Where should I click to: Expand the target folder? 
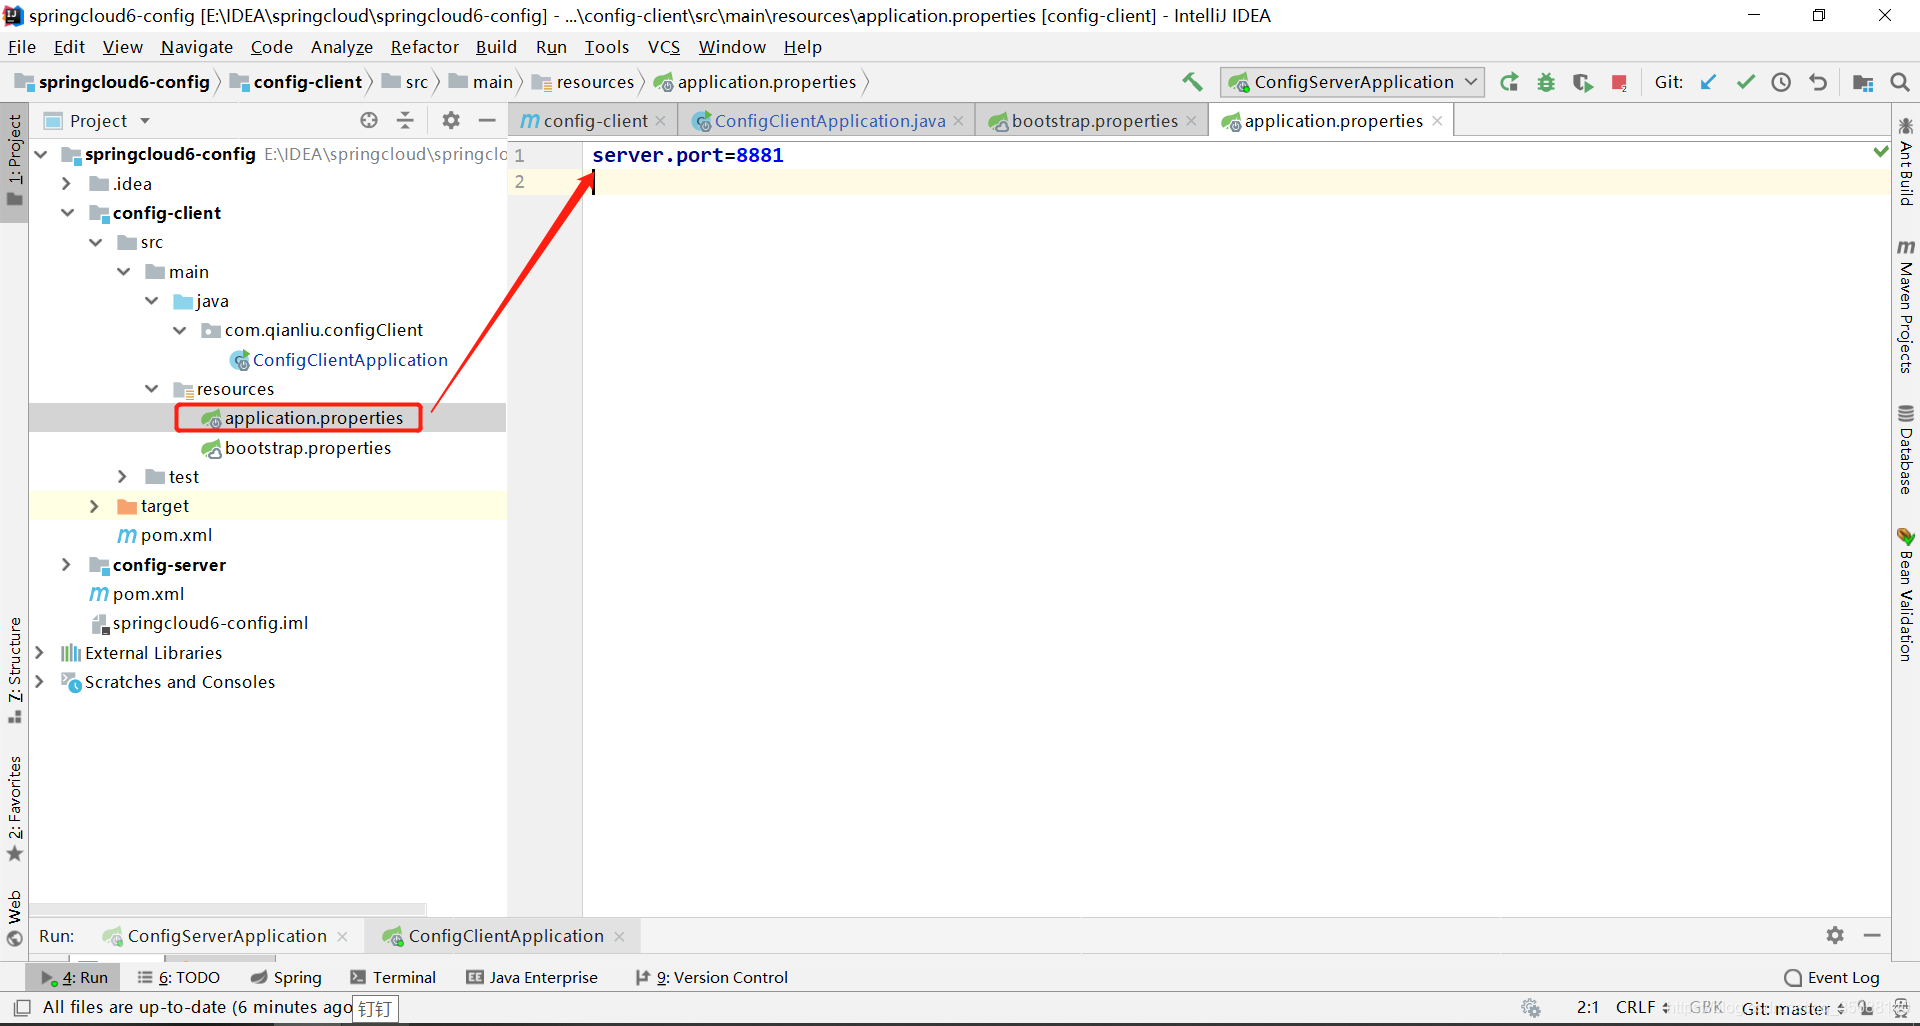click(94, 506)
